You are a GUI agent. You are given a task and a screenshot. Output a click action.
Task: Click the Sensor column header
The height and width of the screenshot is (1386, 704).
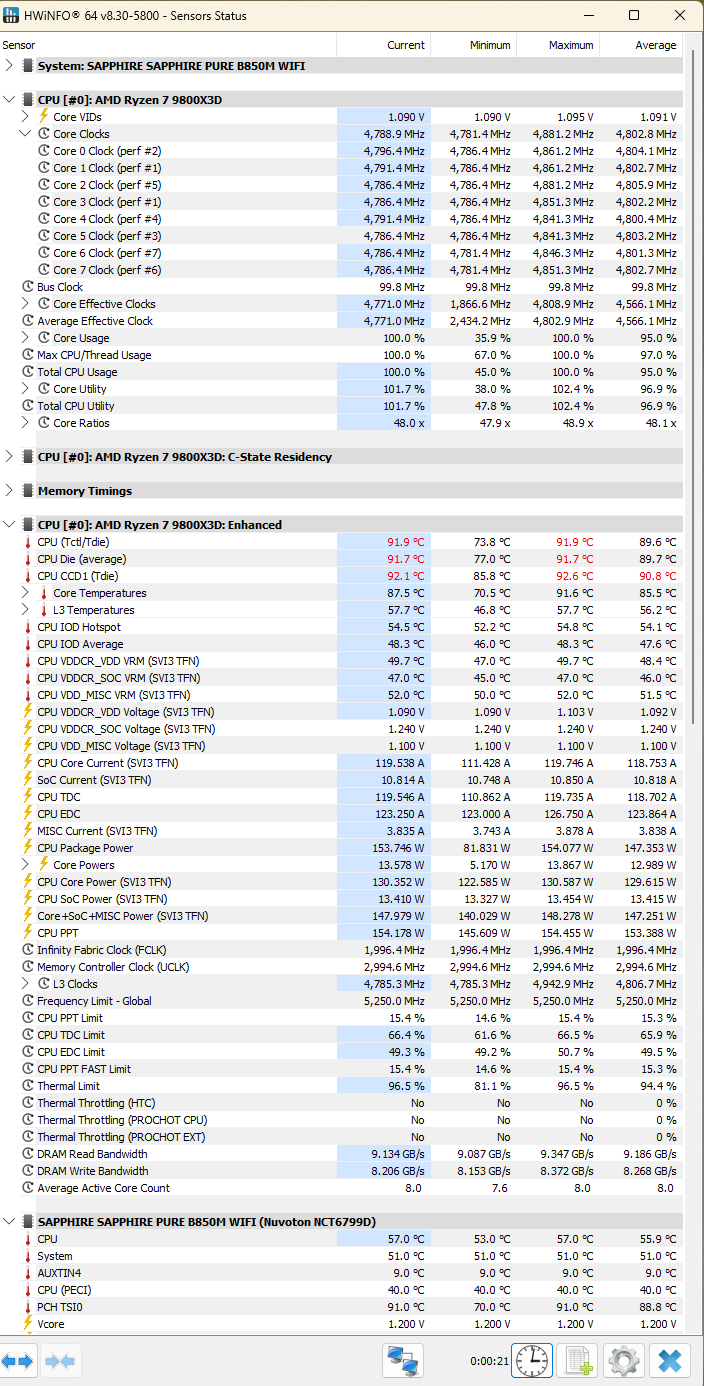168,45
